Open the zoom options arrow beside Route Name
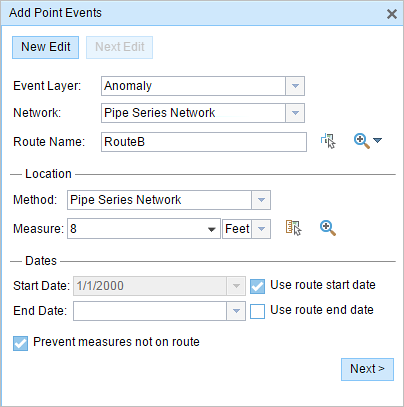 (377, 141)
